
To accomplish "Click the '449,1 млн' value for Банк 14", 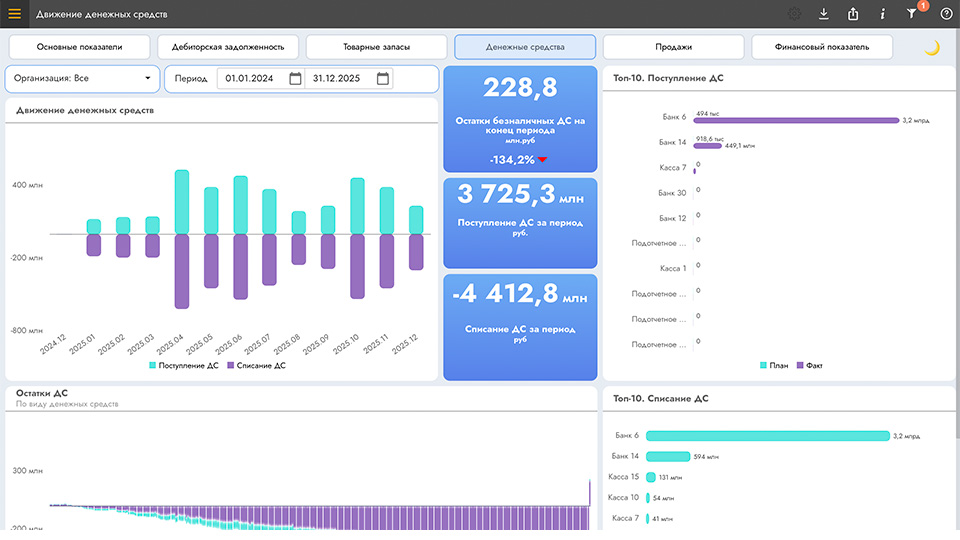I will point(740,146).
